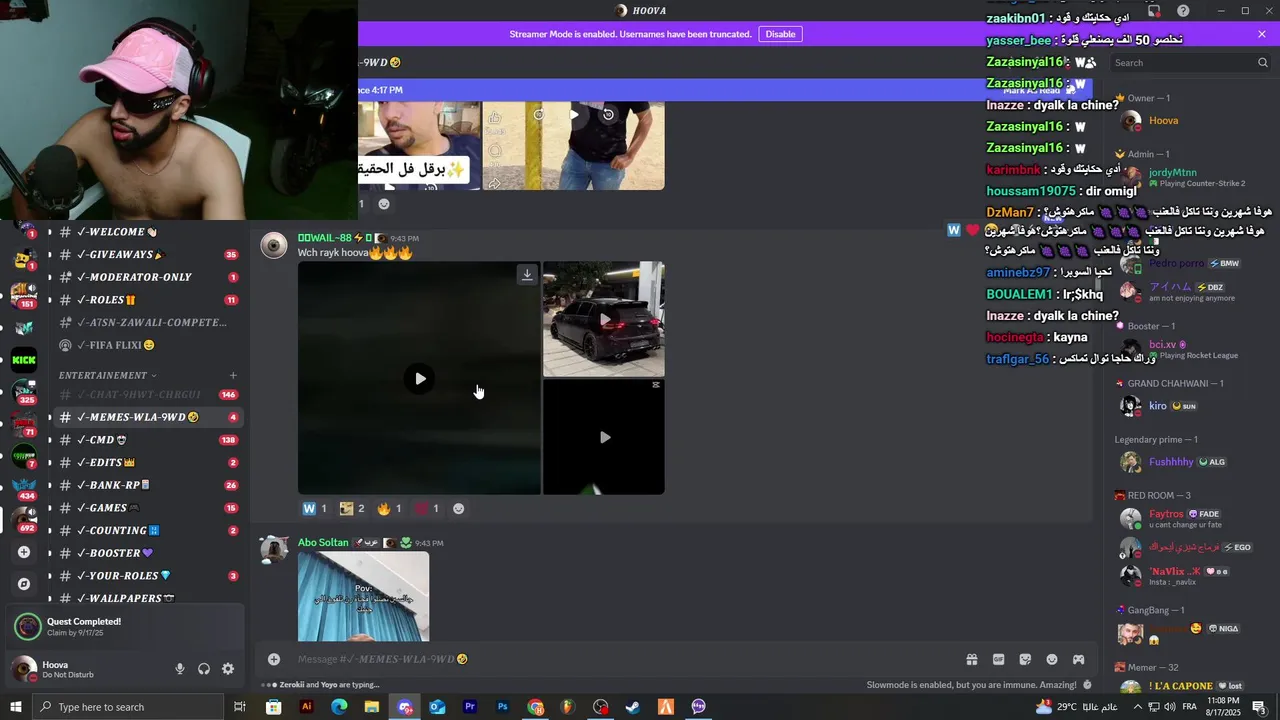Image resolution: width=1280 pixels, height=720 pixels.
Task: Open Fushhhhy's member profile
Action: point(1190,462)
